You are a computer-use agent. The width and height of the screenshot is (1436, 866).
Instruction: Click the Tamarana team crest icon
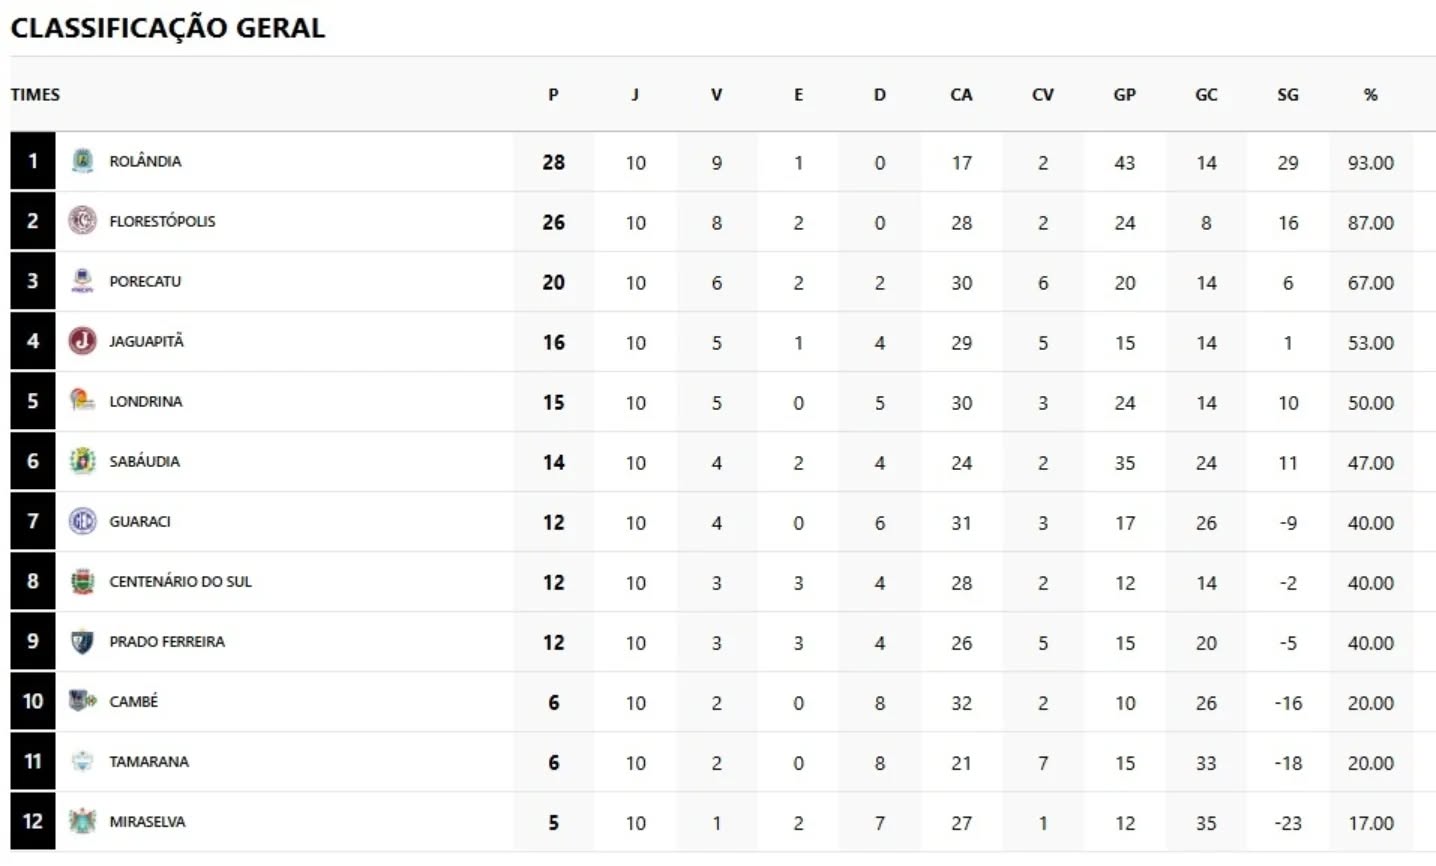coord(83,761)
